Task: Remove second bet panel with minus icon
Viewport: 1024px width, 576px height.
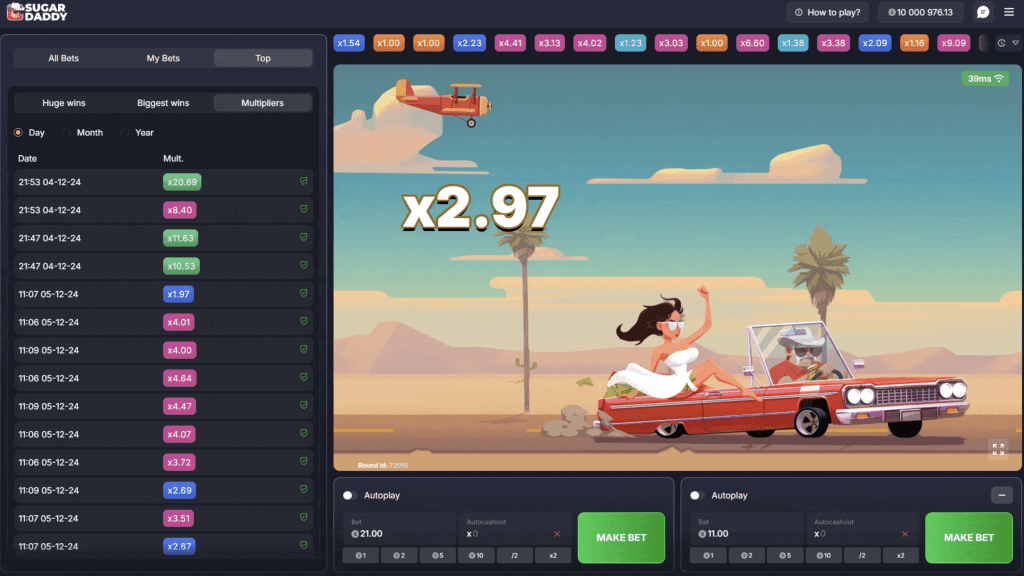Action: (1001, 495)
